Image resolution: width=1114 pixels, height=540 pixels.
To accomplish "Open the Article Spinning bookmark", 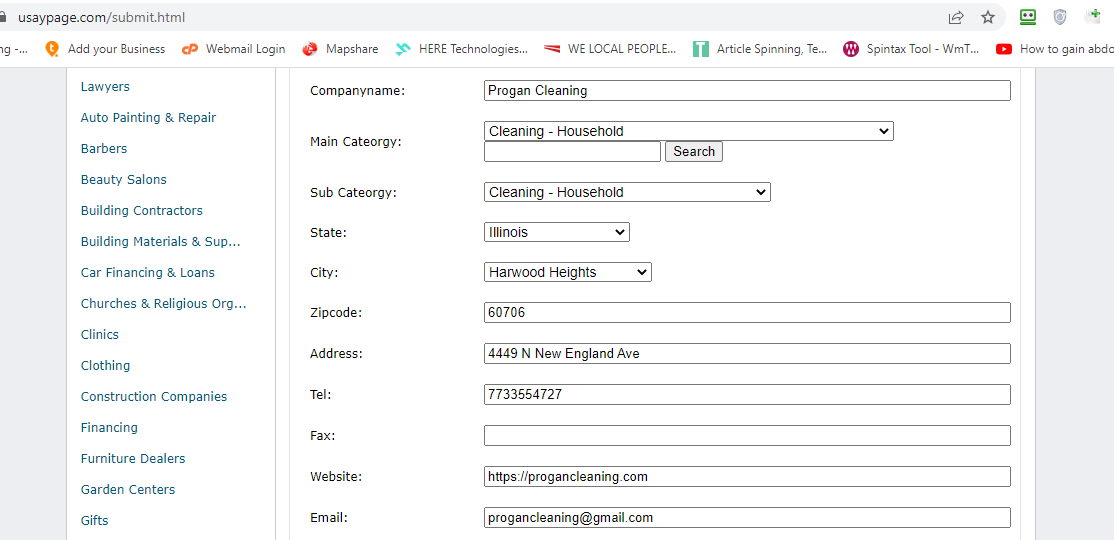I will click(x=760, y=49).
